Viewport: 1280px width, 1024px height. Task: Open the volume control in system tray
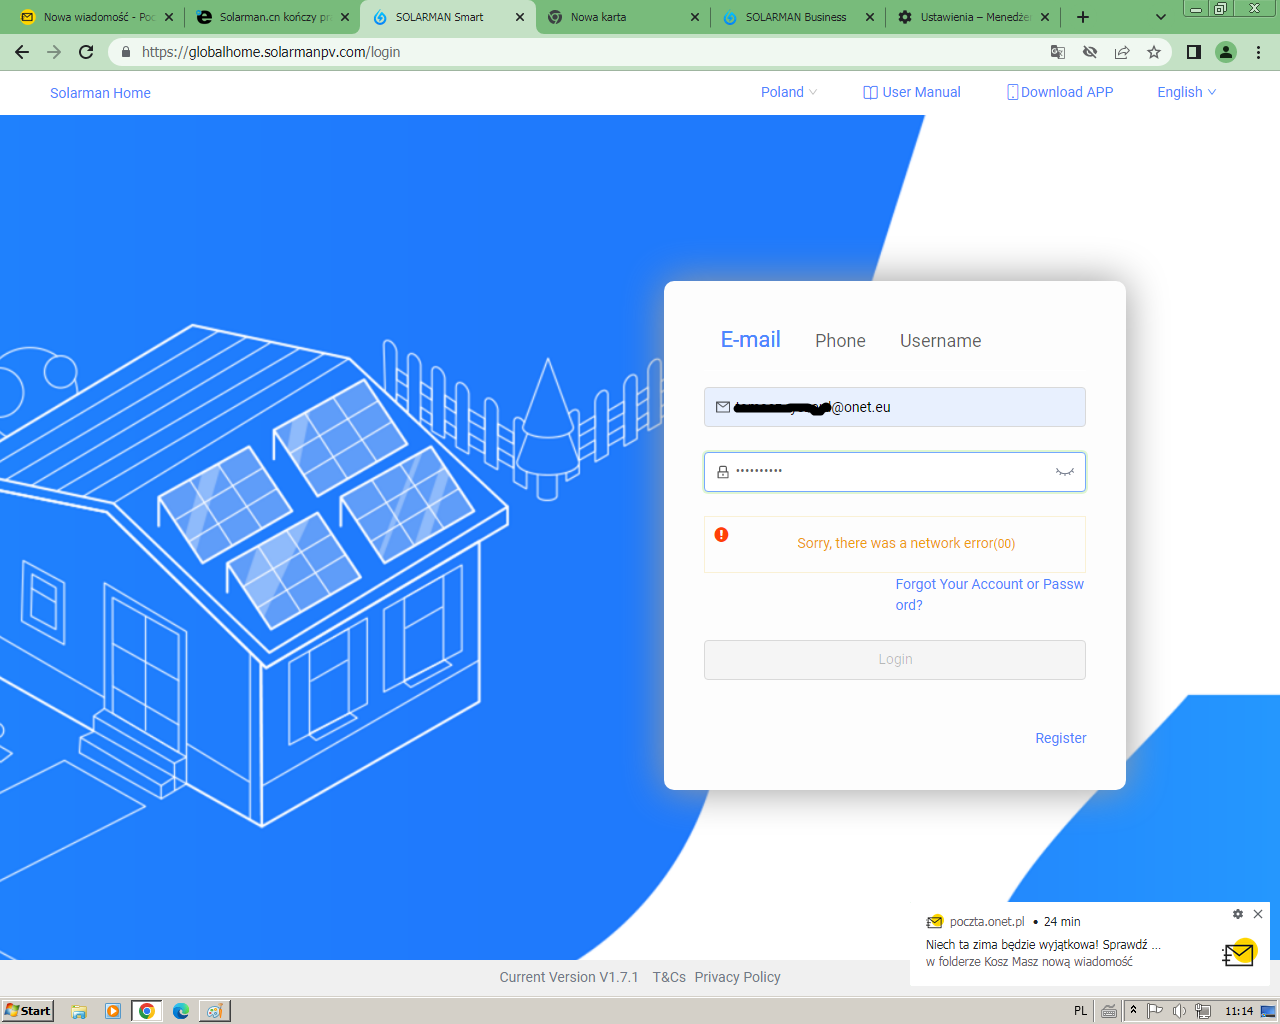coord(1179,1011)
